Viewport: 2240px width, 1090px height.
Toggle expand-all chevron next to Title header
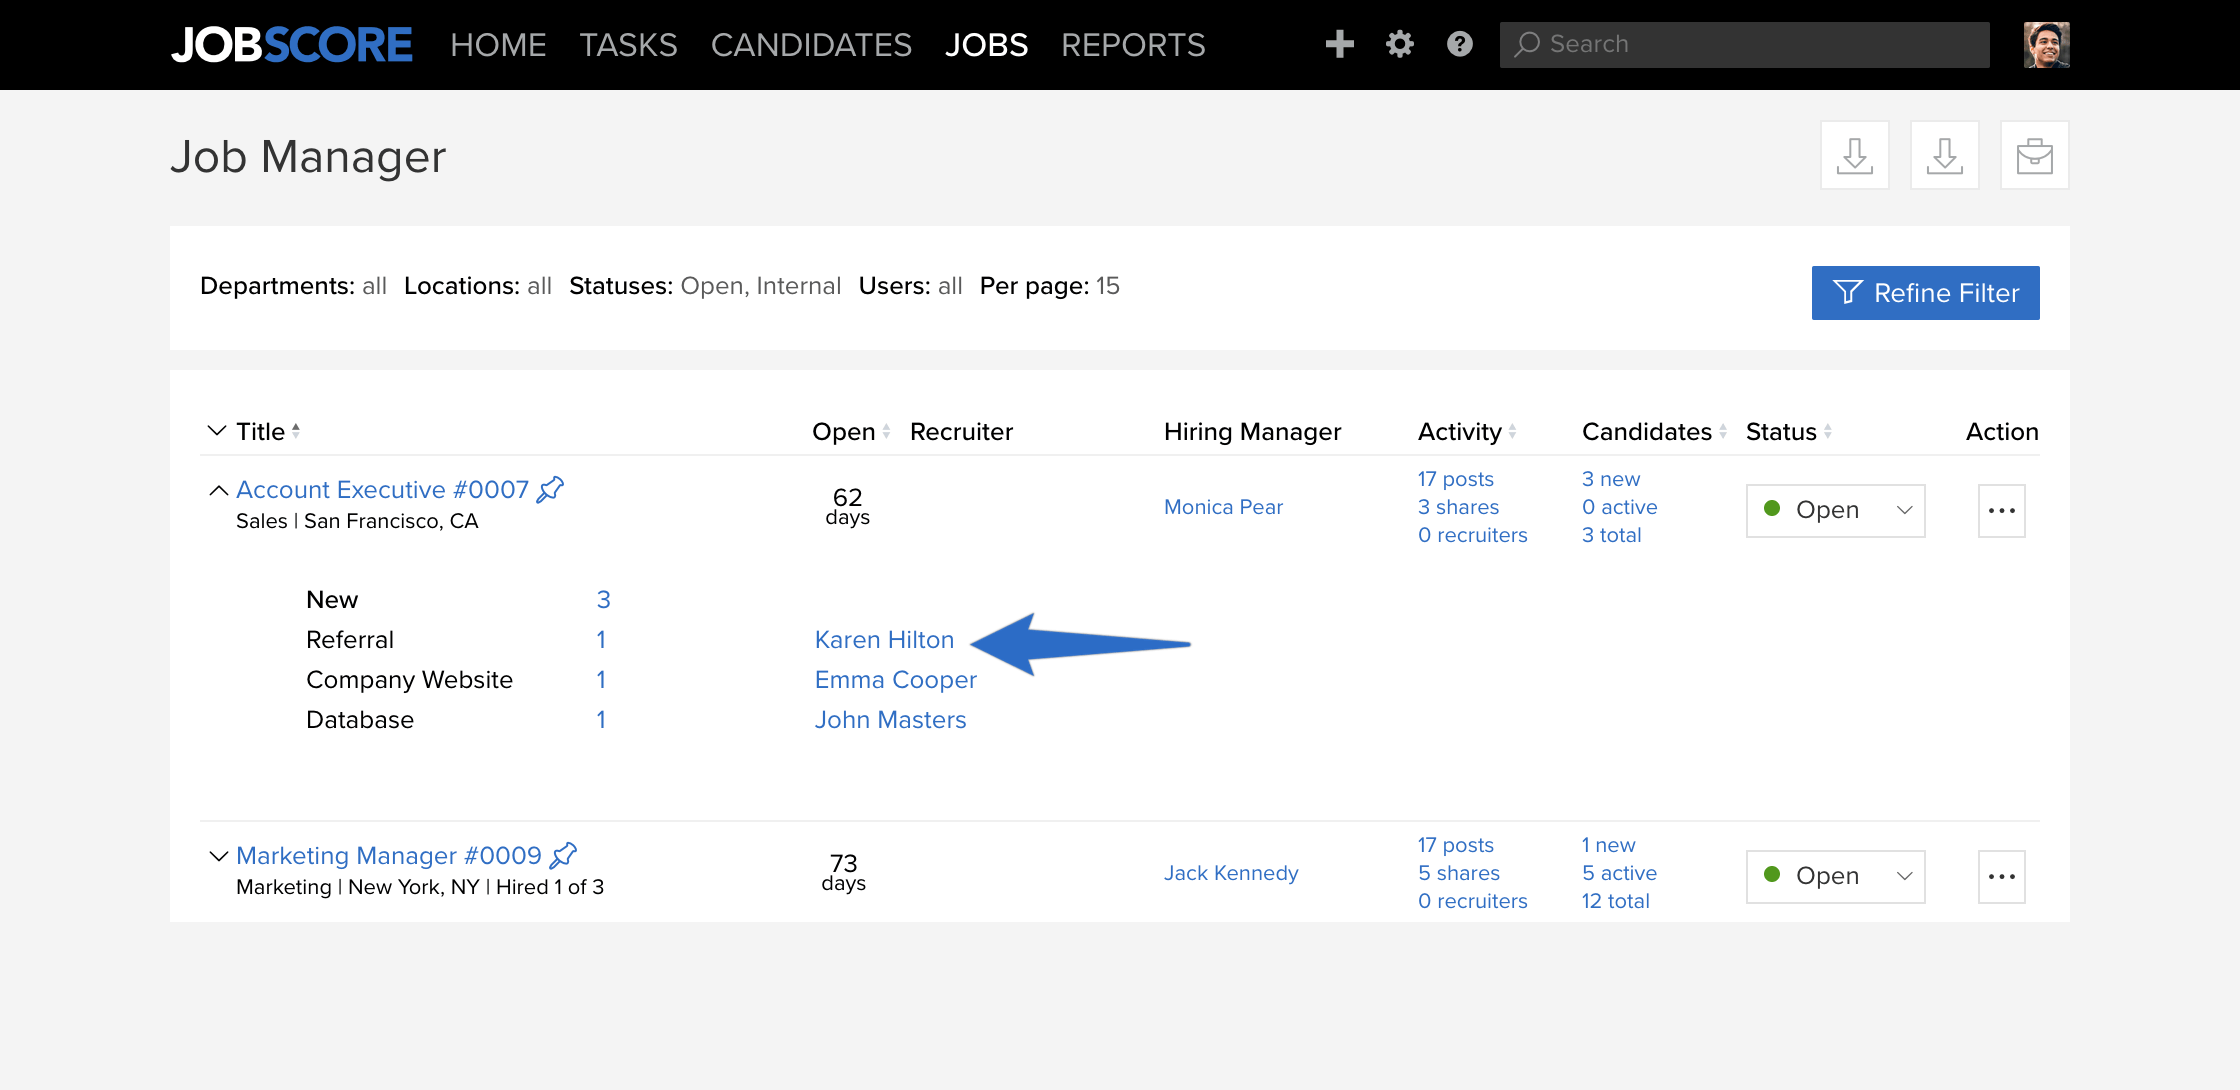point(217,431)
